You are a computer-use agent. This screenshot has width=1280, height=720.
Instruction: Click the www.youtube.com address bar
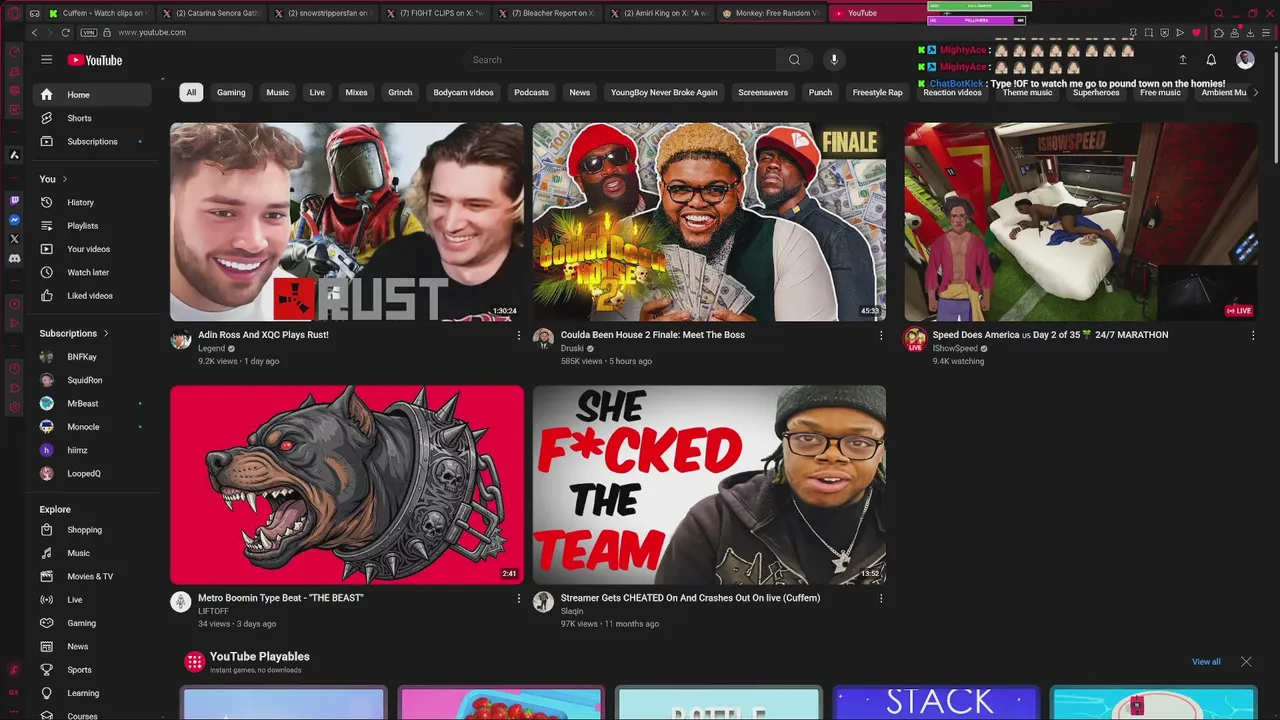coord(152,32)
